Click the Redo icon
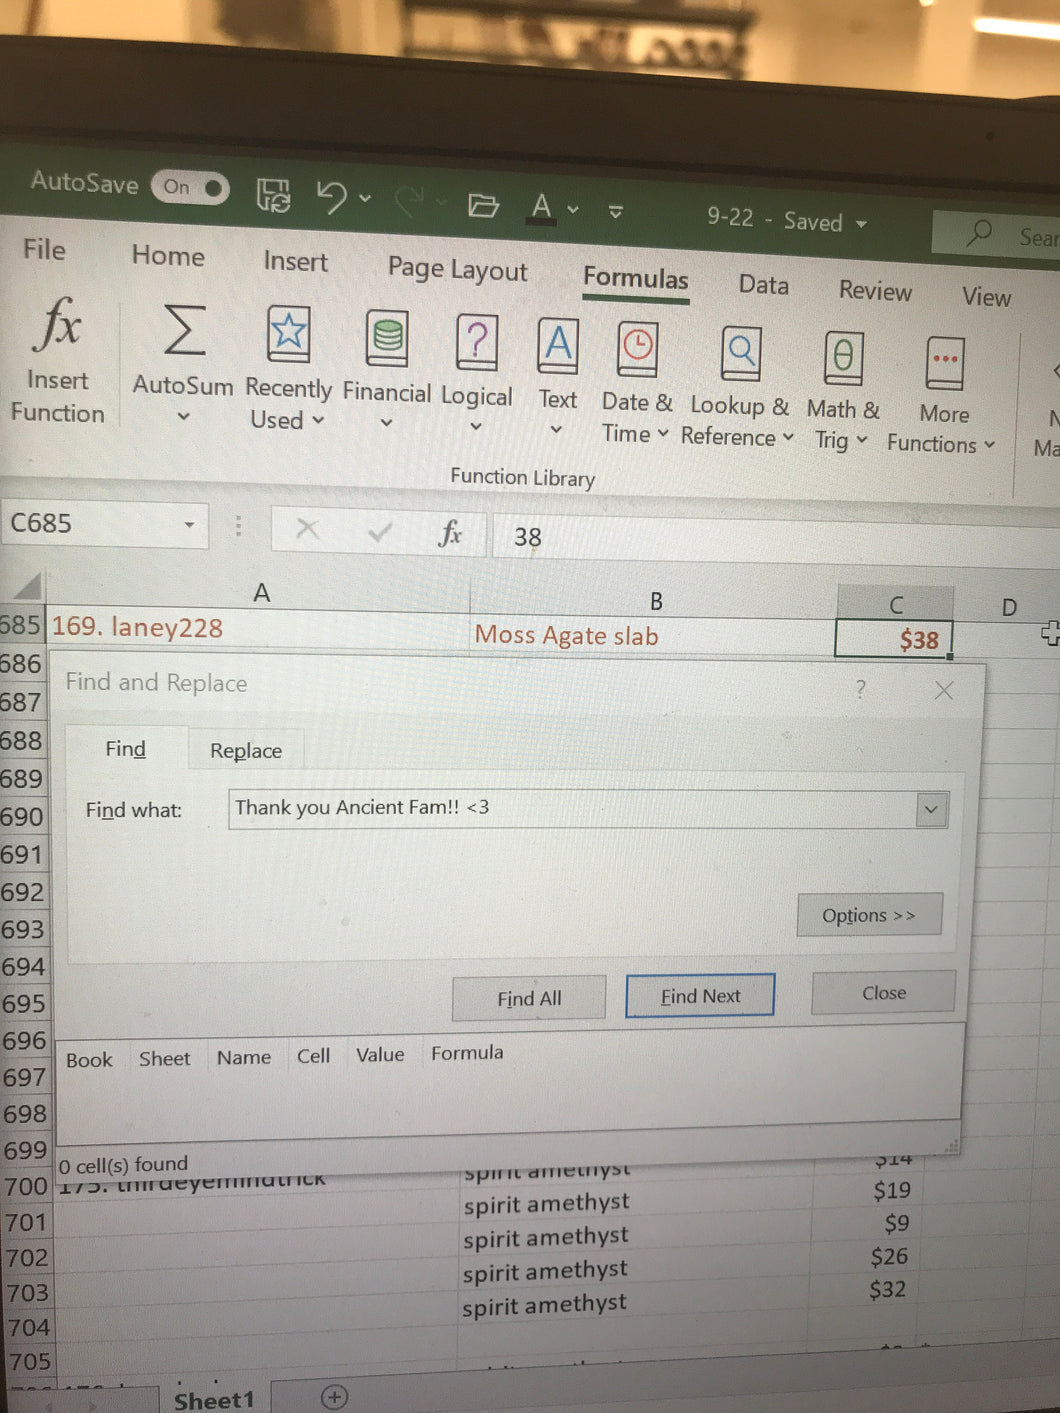This screenshot has height=1413, width=1060. (409, 201)
